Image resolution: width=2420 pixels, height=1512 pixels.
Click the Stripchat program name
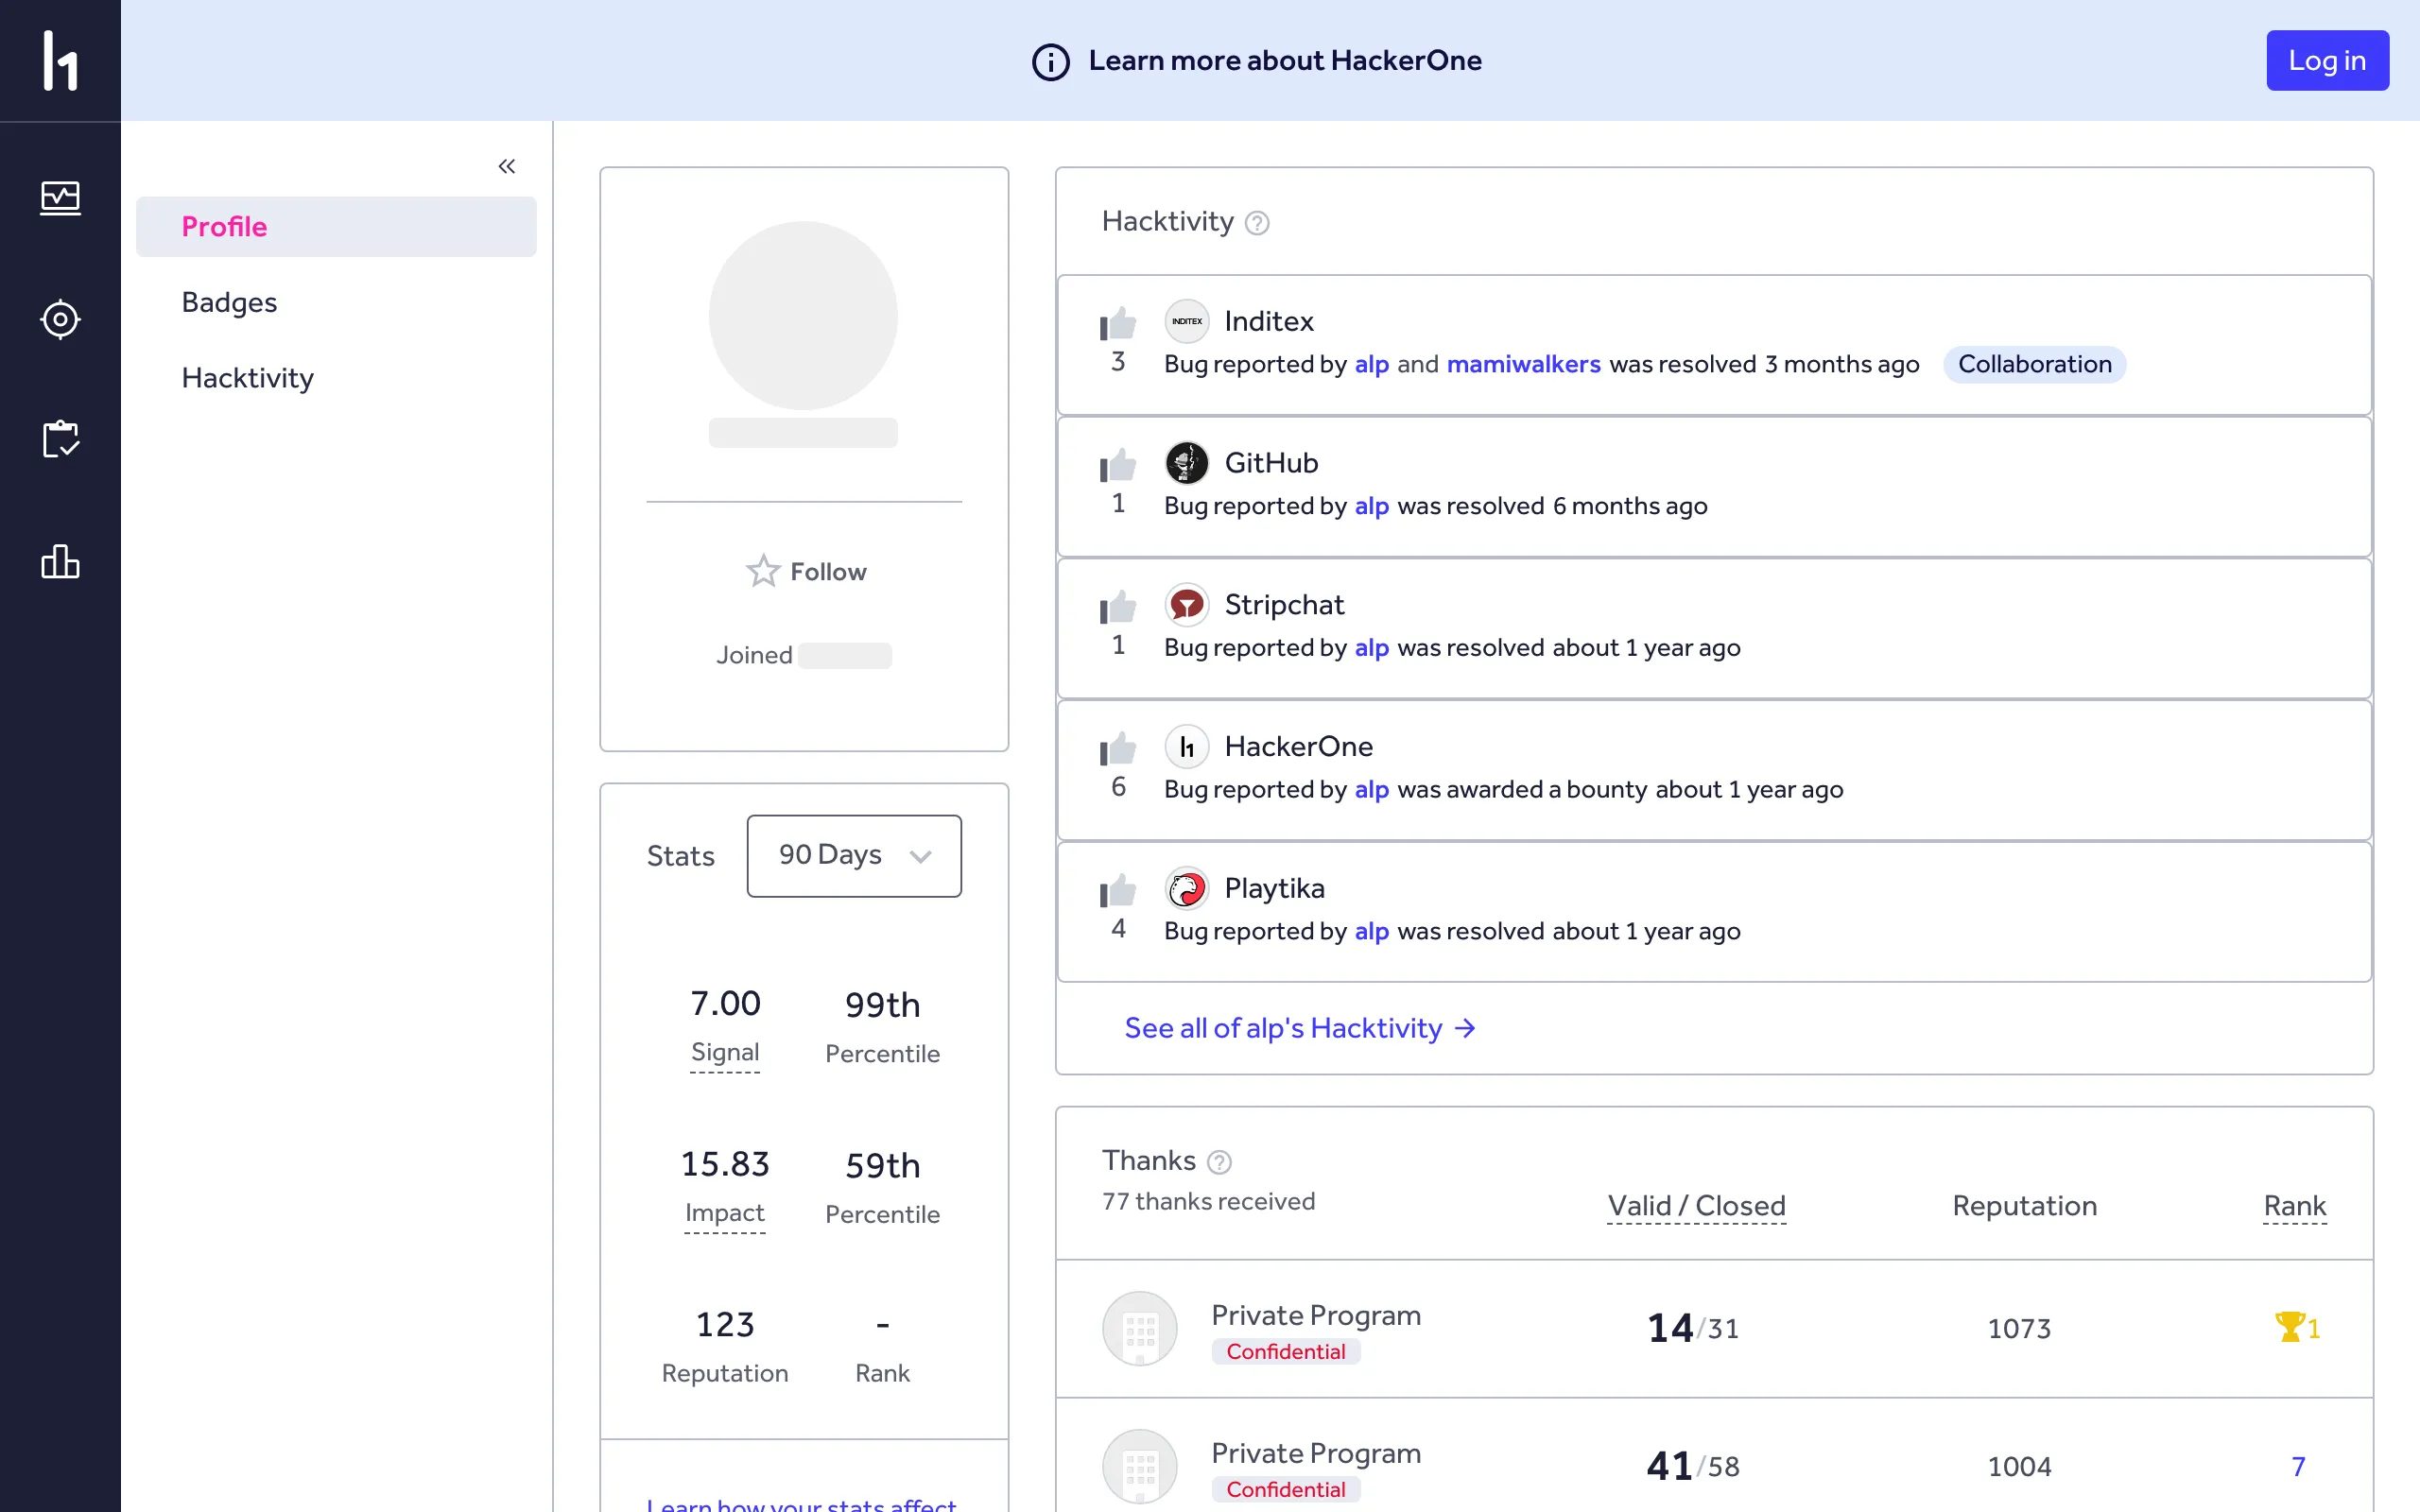pos(1284,604)
